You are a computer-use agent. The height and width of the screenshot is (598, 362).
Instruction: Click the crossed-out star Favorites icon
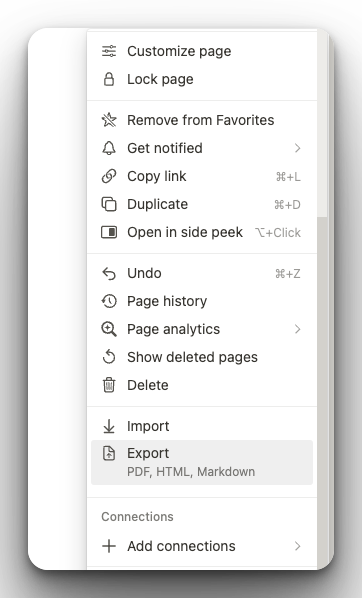tap(109, 120)
